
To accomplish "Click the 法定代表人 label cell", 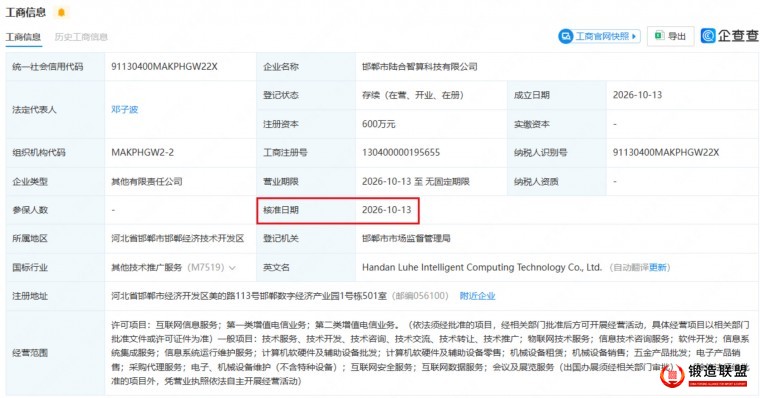I will coord(55,110).
